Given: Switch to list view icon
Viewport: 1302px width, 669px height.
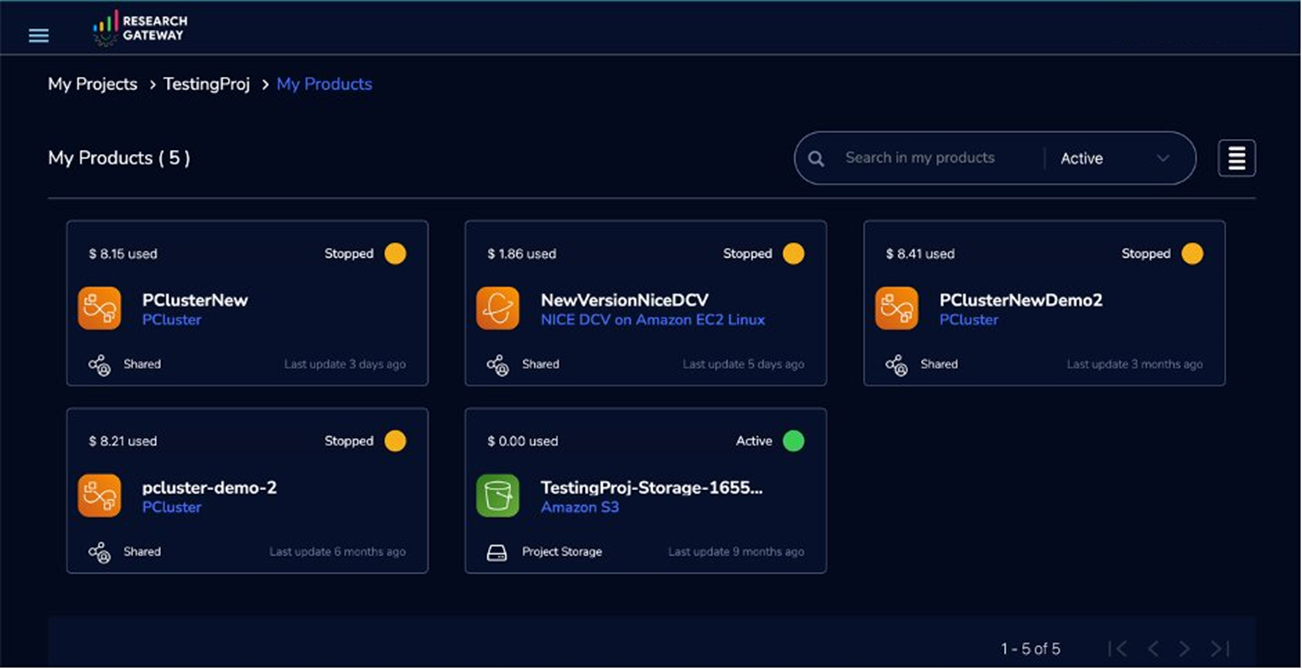Looking at the screenshot, I should (x=1237, y=158).
